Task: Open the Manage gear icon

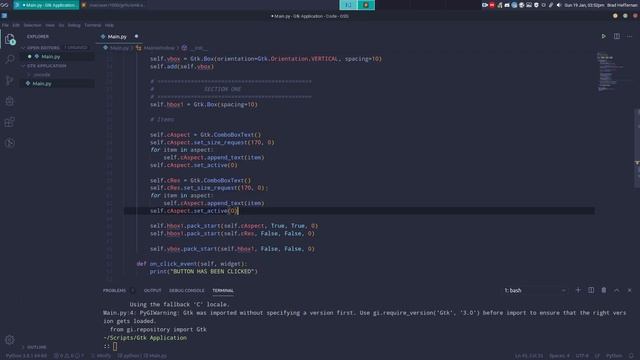Action: (x=10, y=339)
